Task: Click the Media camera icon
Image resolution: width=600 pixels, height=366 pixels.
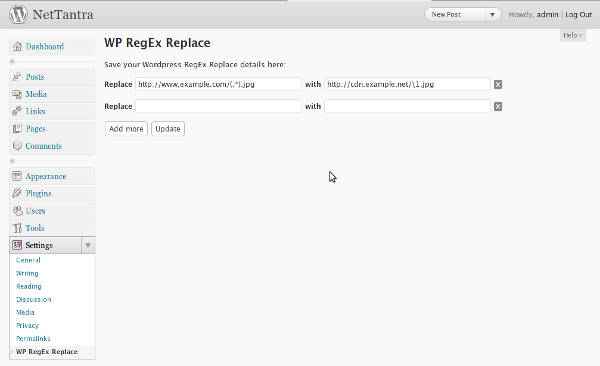Action: 17,94
